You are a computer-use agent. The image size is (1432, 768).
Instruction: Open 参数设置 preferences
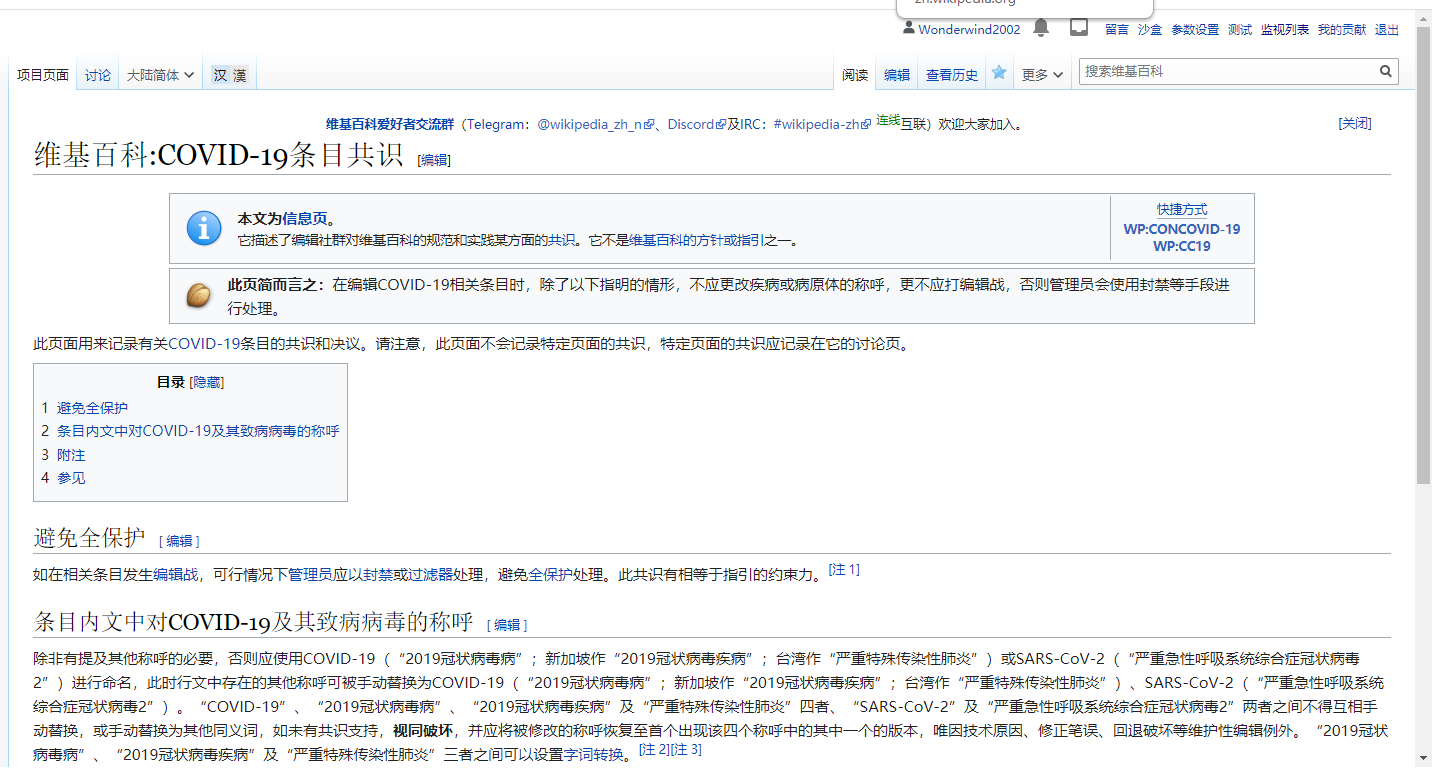pyautogui.click(x=1195, y=30)
